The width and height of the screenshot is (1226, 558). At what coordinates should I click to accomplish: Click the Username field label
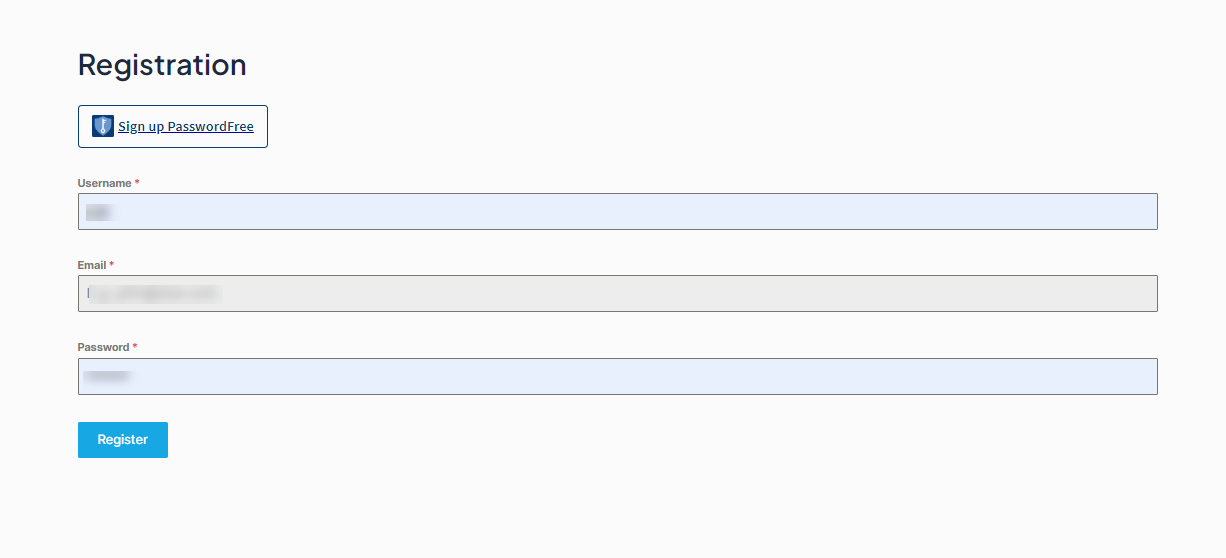(104, 183)
